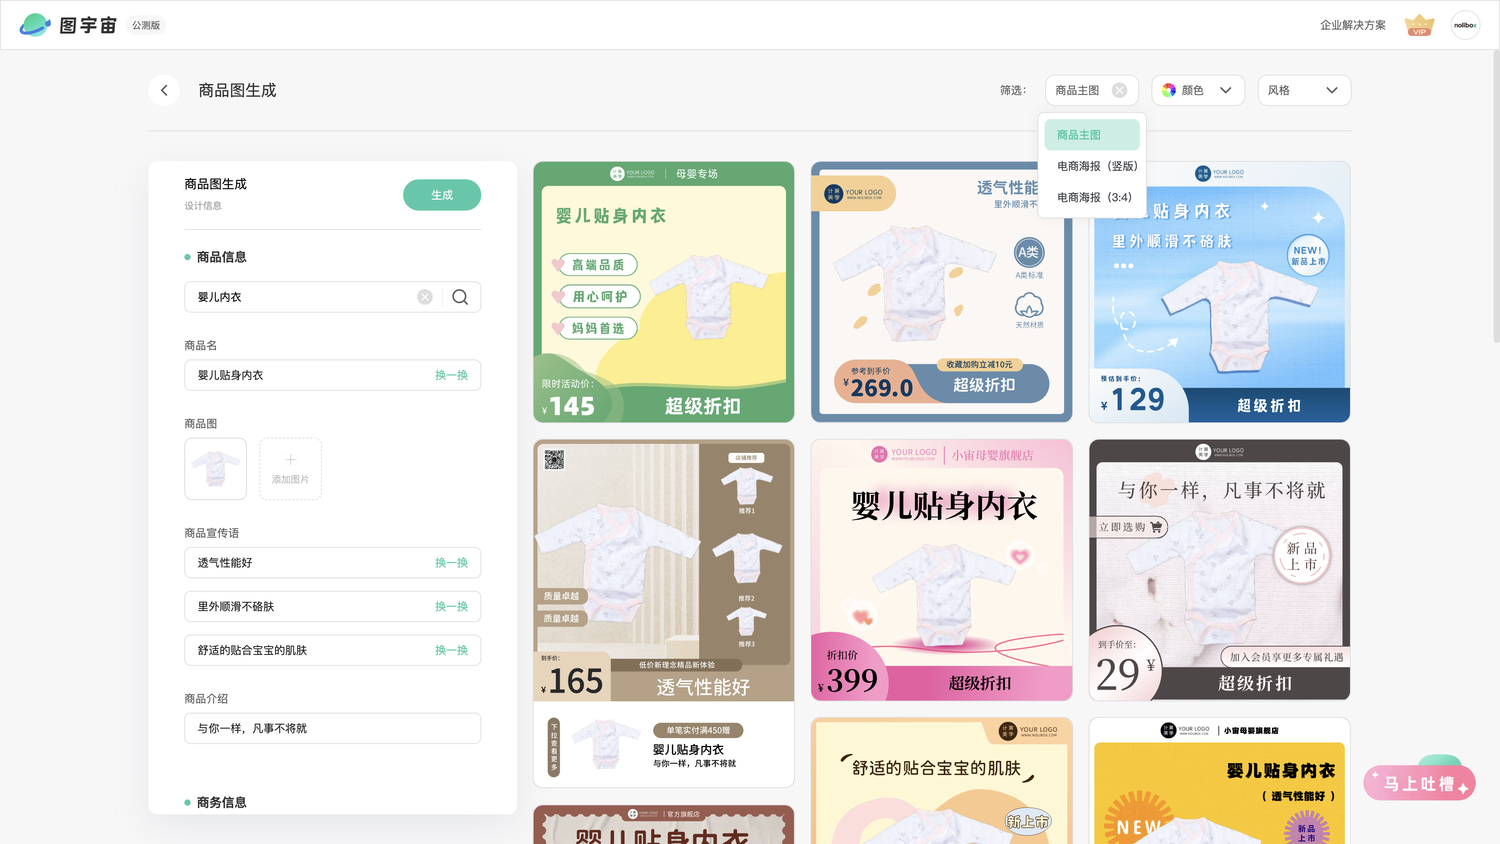Select the uploaded baby bodysuit thumbnail
The height and width of the screenshot is (844, 1500).
[x=215, y=468]
